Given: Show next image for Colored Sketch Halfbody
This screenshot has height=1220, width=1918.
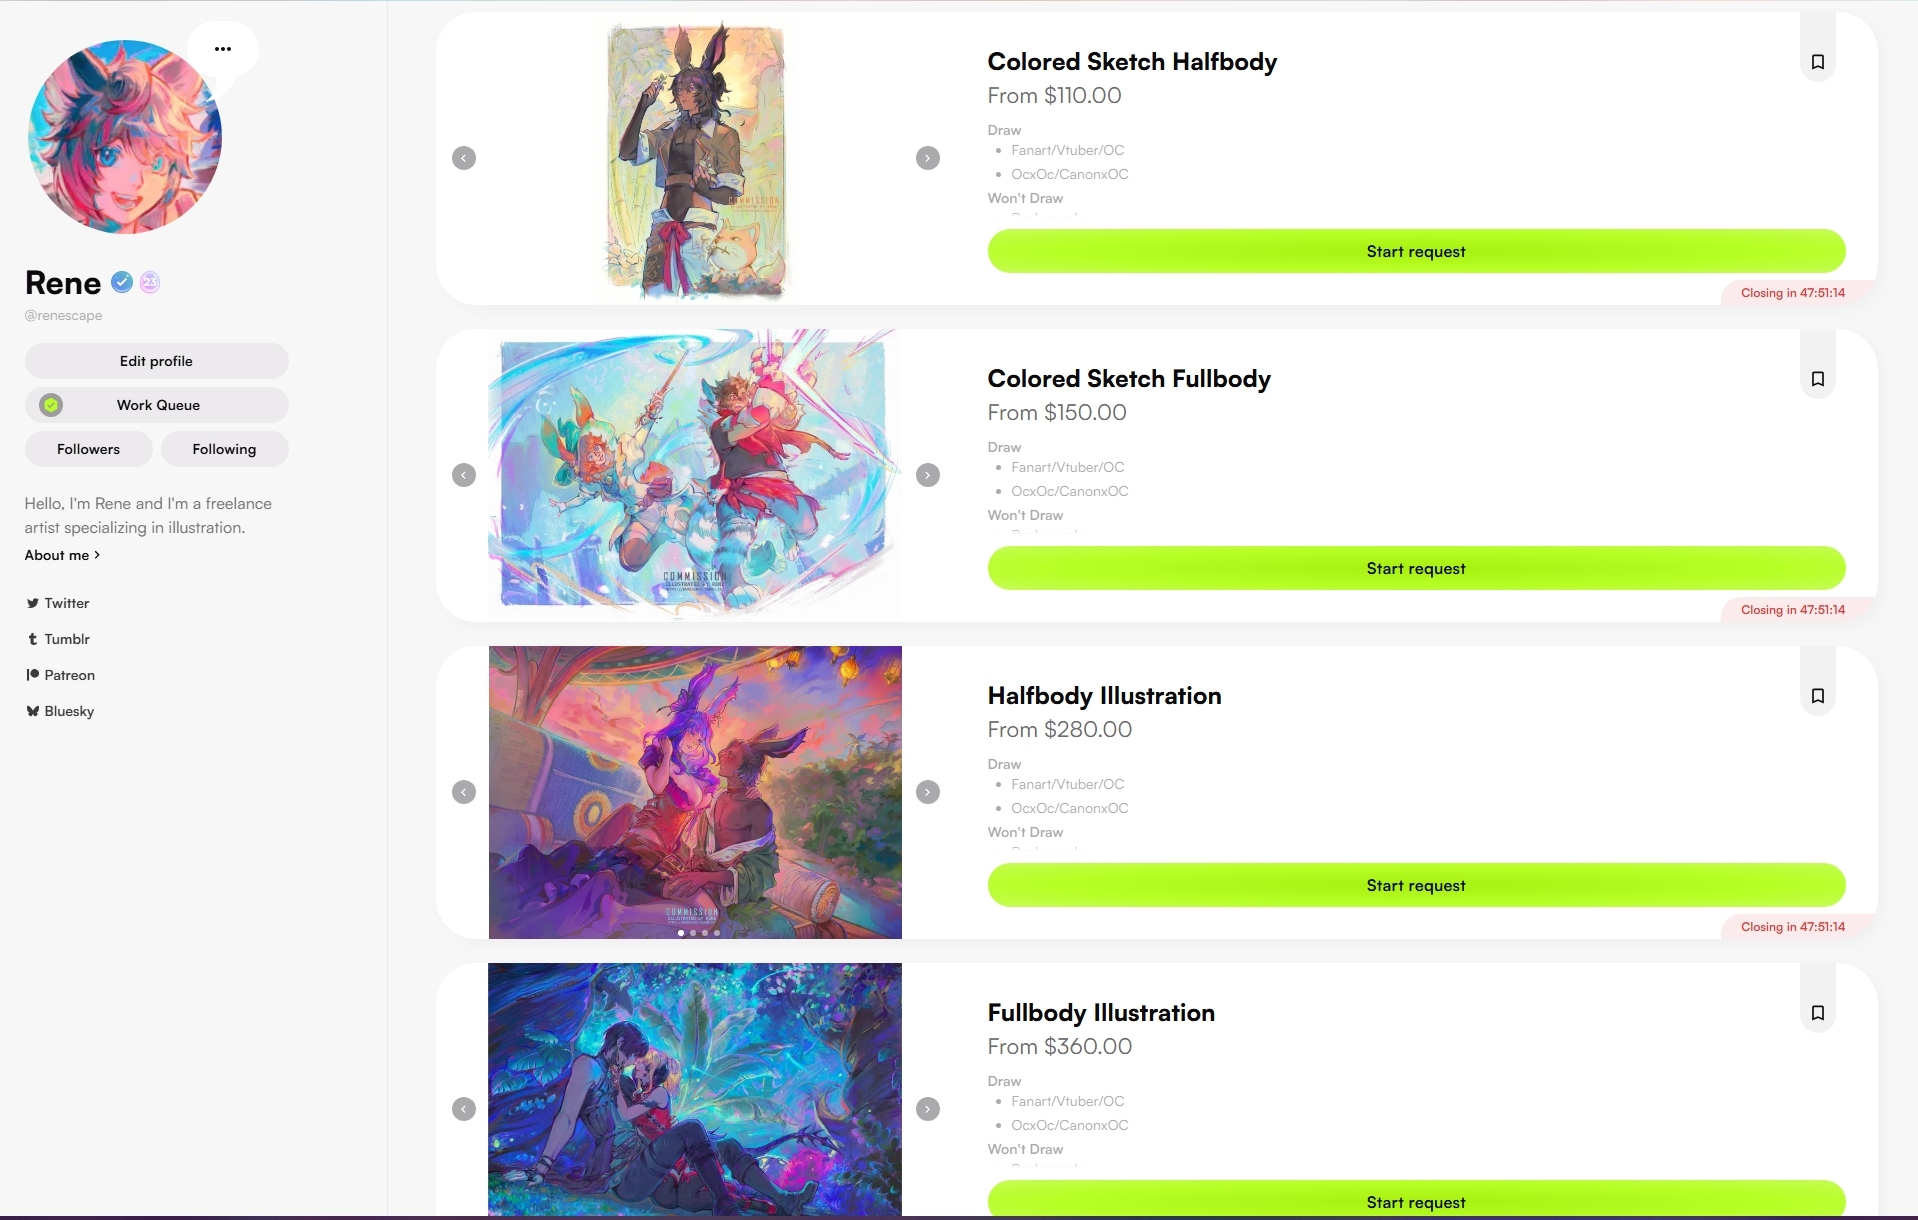Looking at the screenshot, I should pyautogui.click(x=928, y=158).
